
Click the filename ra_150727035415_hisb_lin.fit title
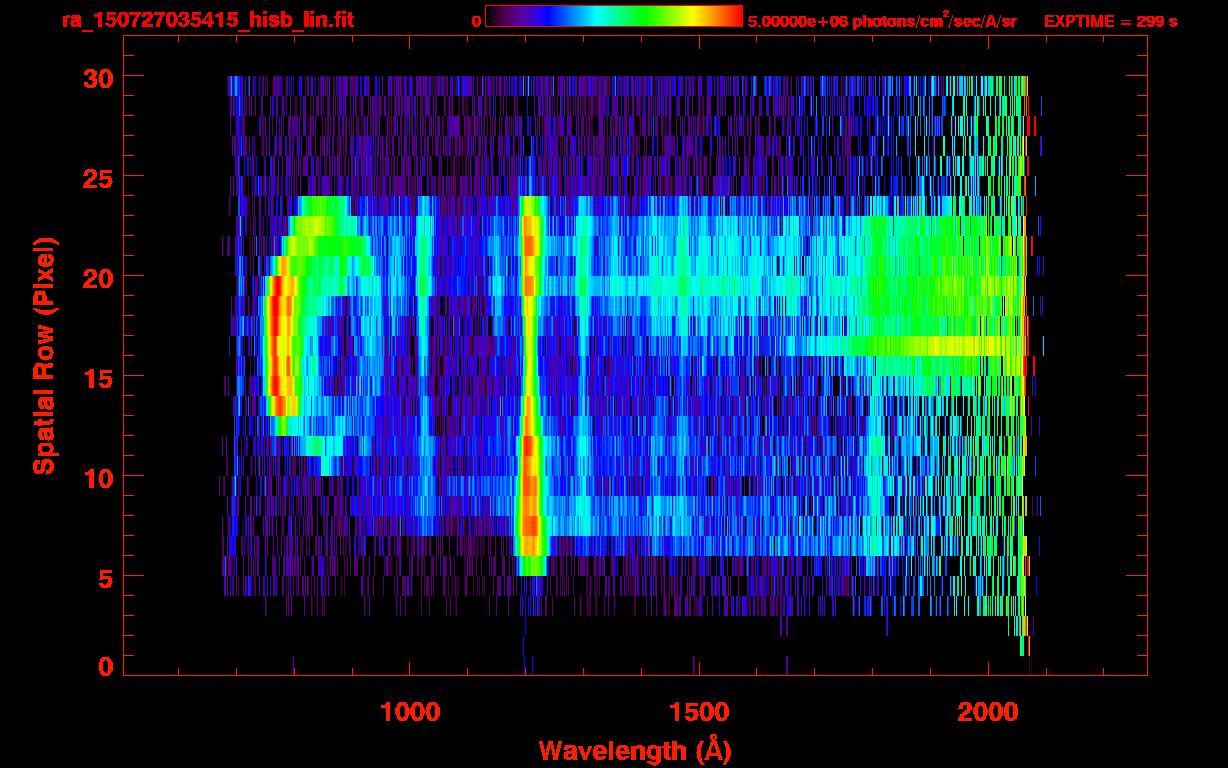click(x=206, y=19)
